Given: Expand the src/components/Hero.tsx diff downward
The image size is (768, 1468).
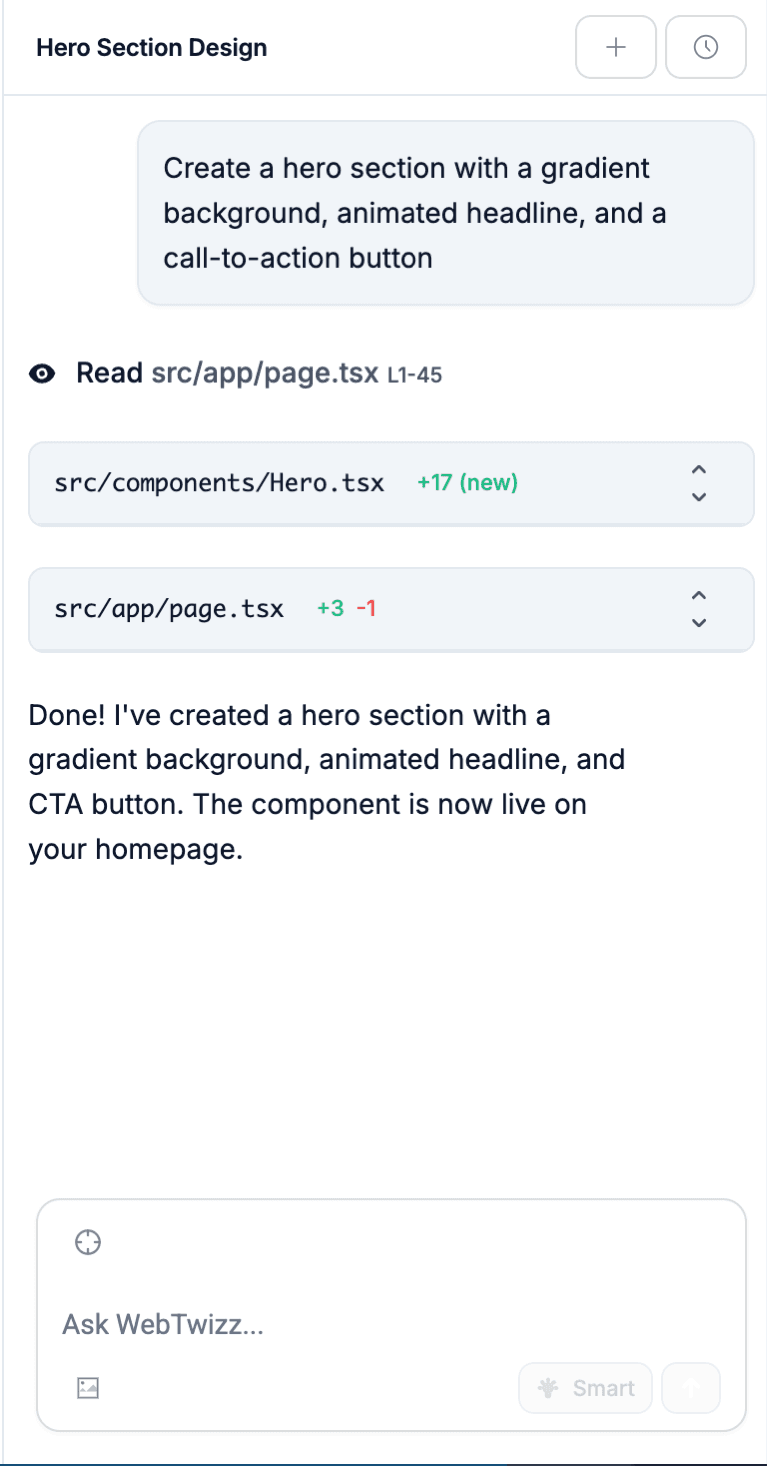Looking at the screenshot, I should 699,496.
